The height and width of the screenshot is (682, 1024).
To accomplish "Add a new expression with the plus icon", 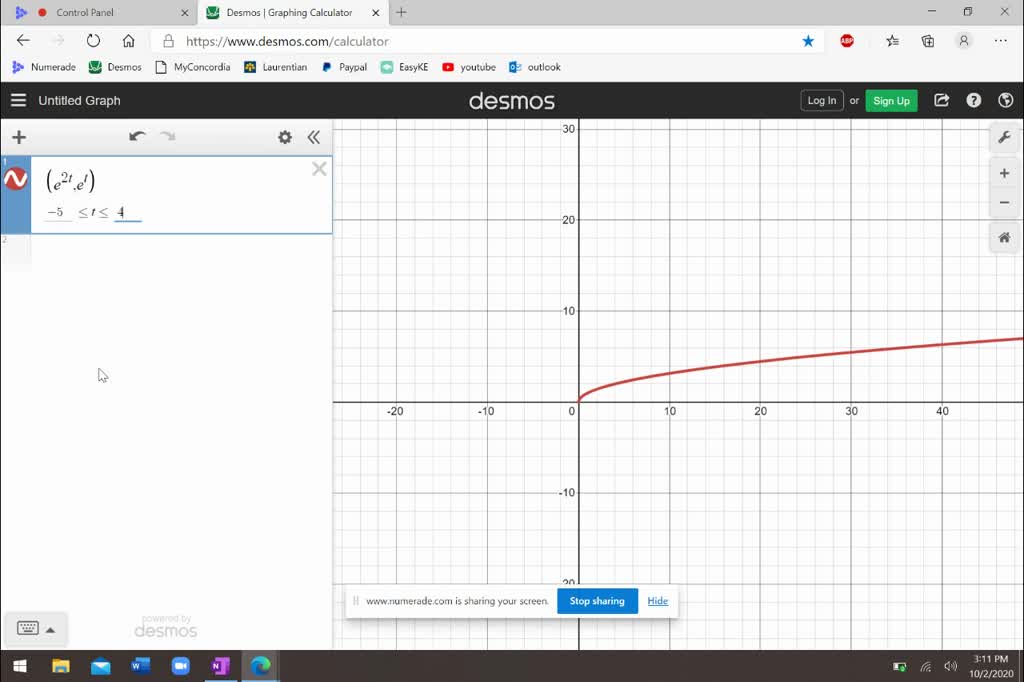I will 18,137.
